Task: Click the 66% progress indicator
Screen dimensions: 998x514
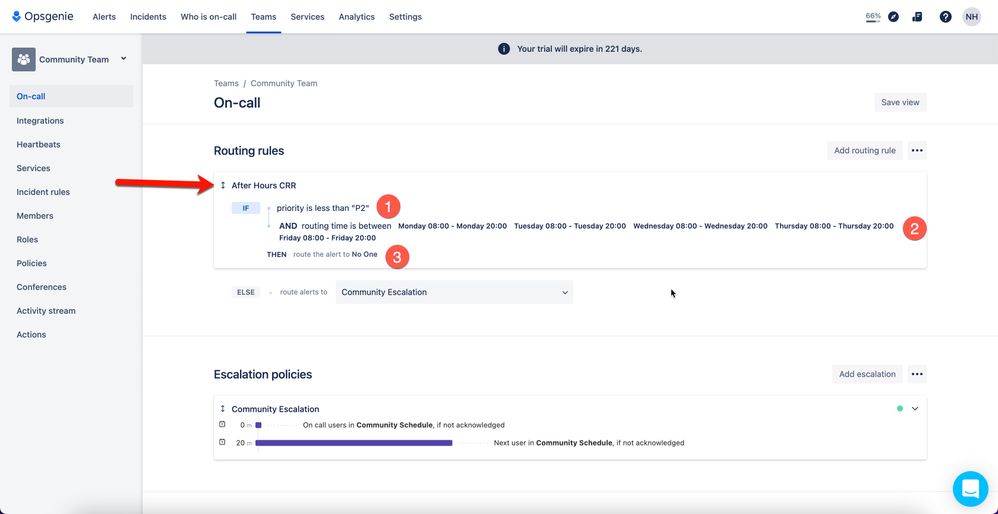Action: [873, 17]
